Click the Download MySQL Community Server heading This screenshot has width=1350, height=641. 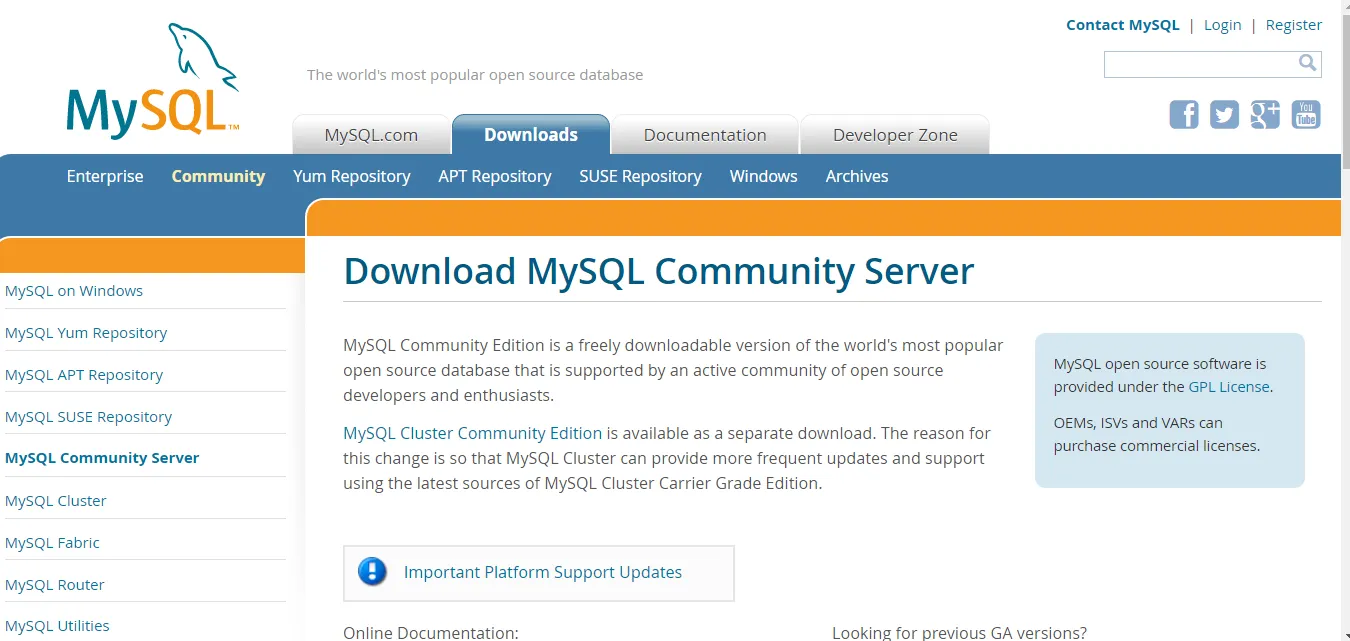(x=658, y=272)
